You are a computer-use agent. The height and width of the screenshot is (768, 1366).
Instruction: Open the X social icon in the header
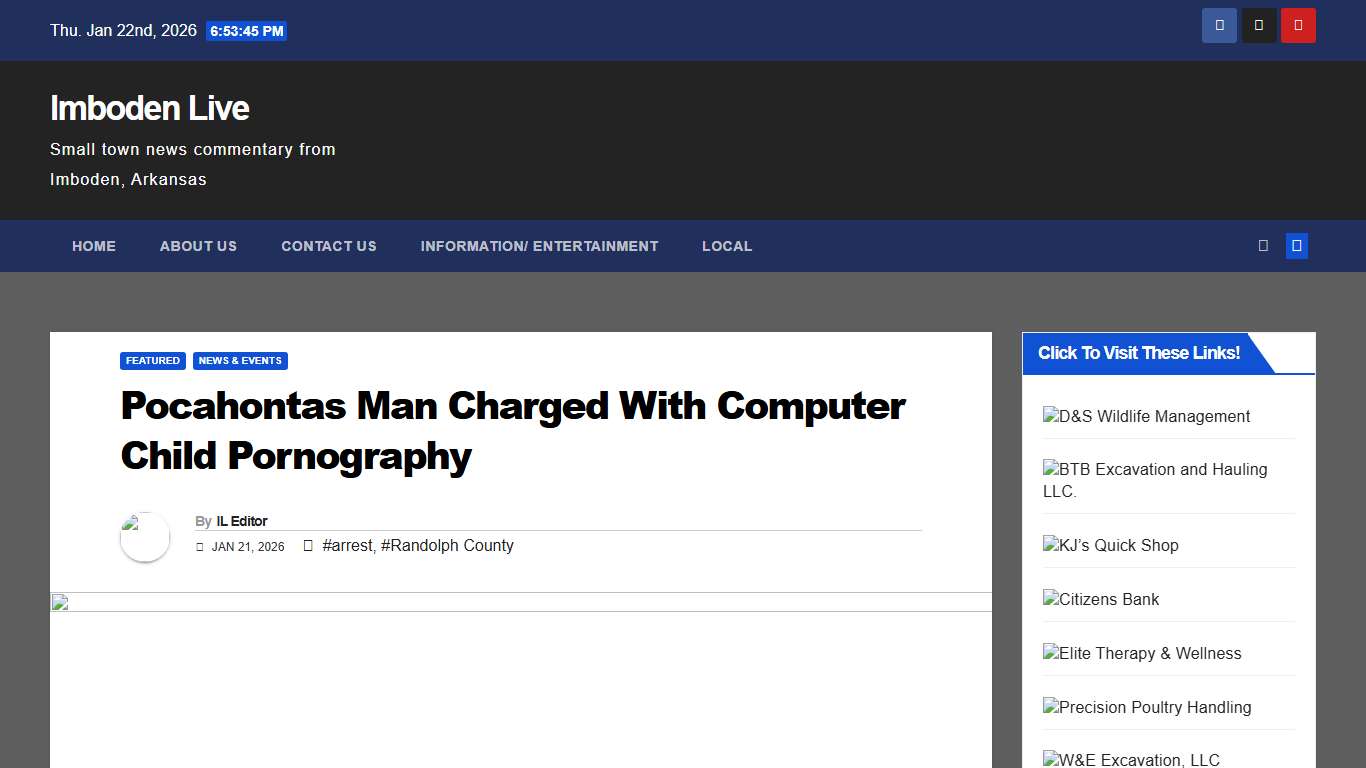pos(1259,25)
